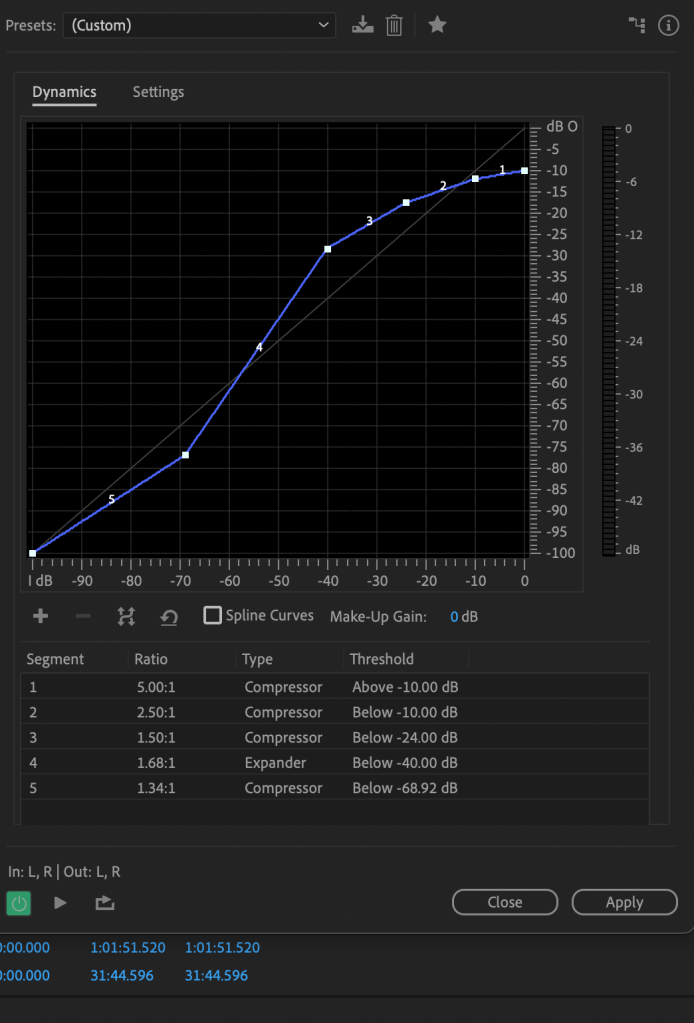Enable the Spline Curves checkbox
The image size is (694, 1023).
[x=212, y=616]
